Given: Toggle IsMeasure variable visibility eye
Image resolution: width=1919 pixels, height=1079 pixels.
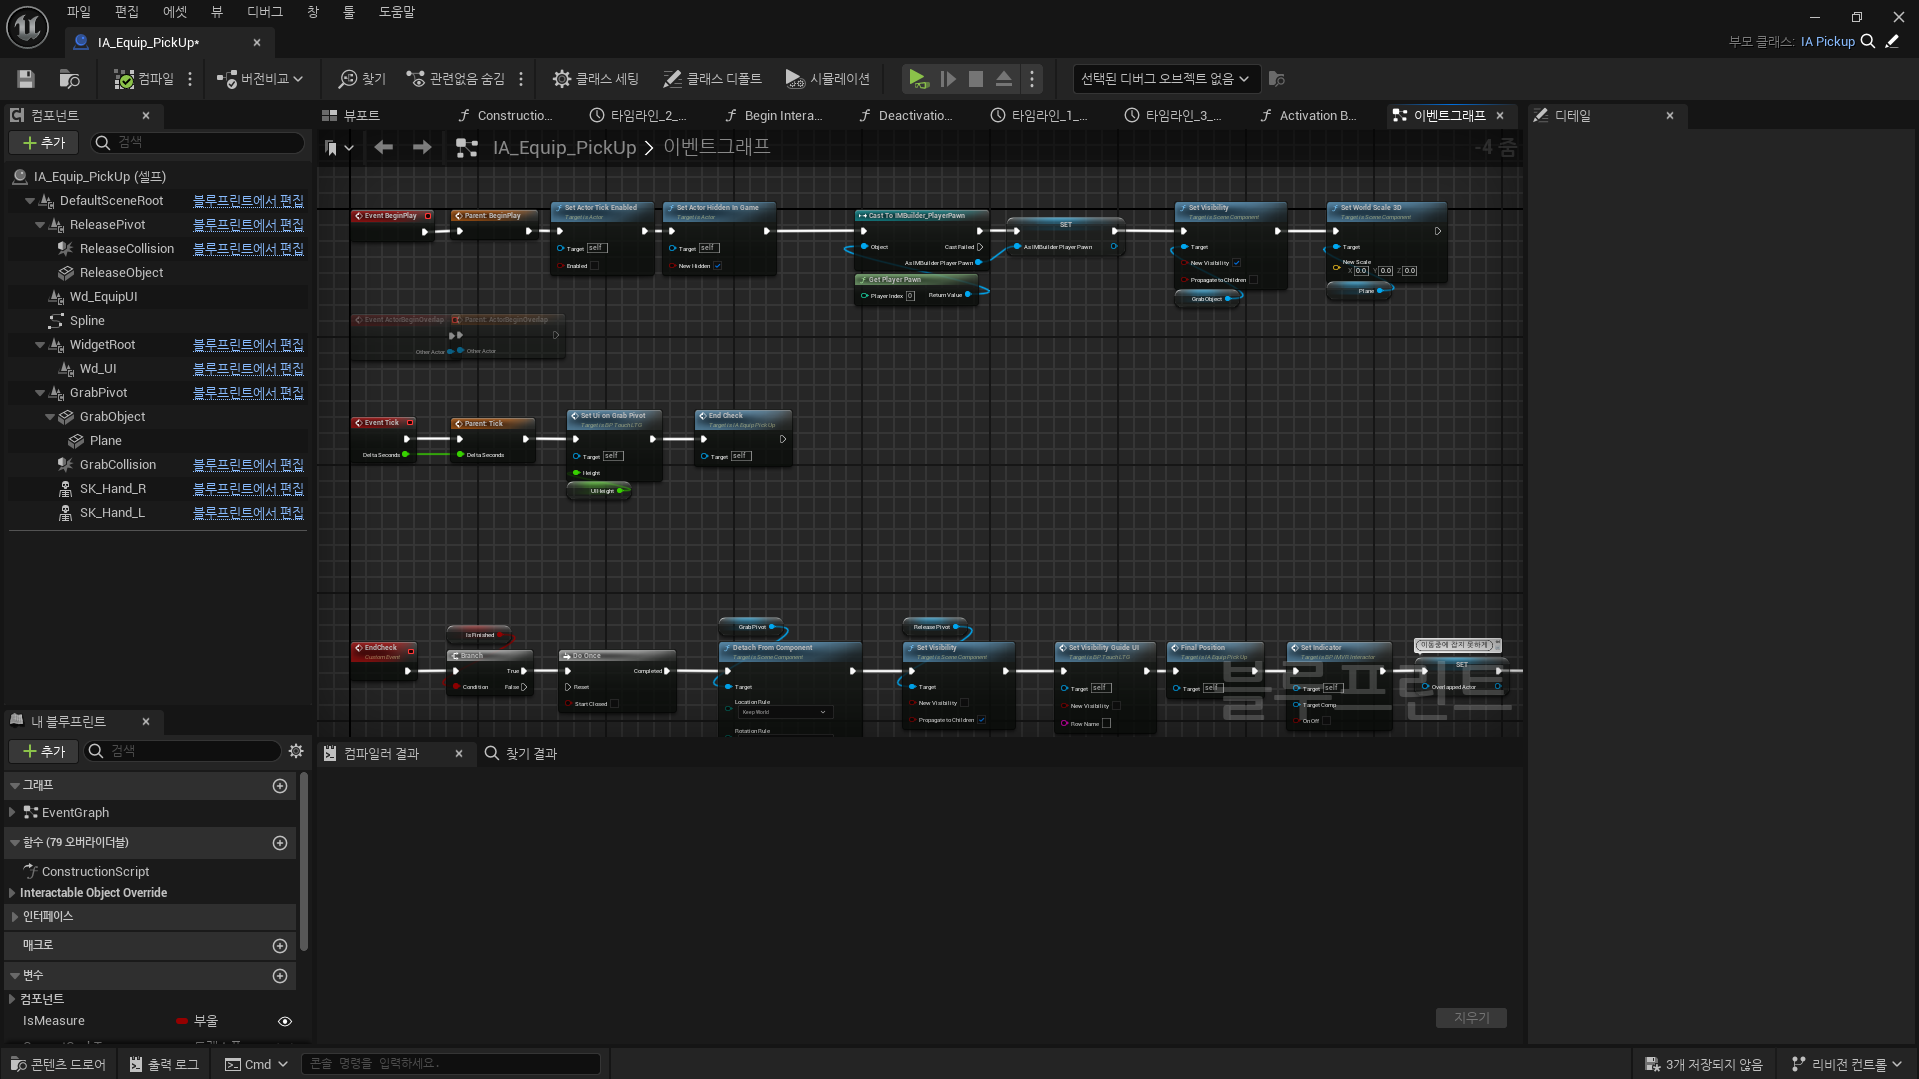Looking at the screenshot, I should pyautogui.click(x=285, y=1021).
